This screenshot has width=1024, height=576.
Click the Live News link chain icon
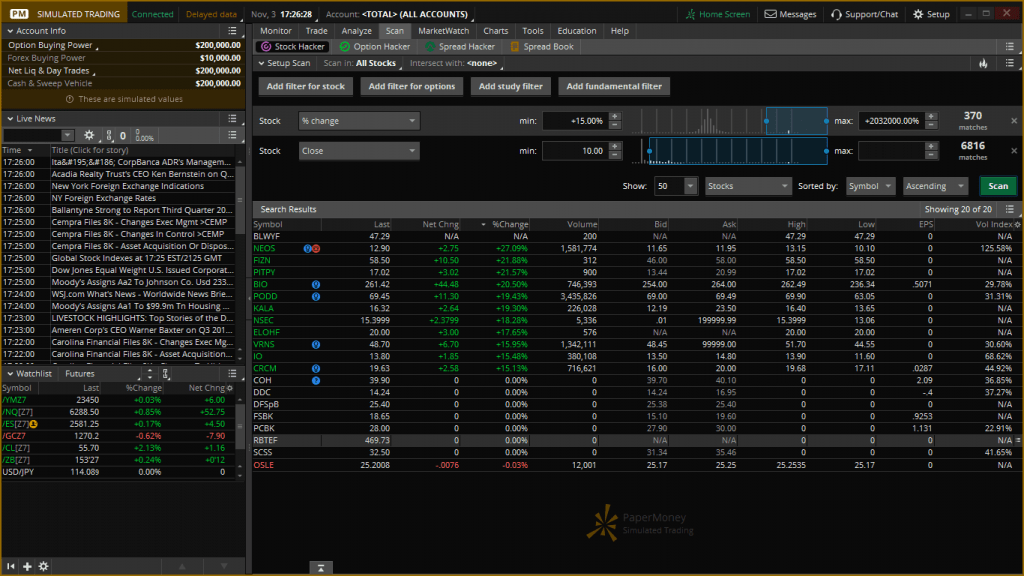coord(109,136)
